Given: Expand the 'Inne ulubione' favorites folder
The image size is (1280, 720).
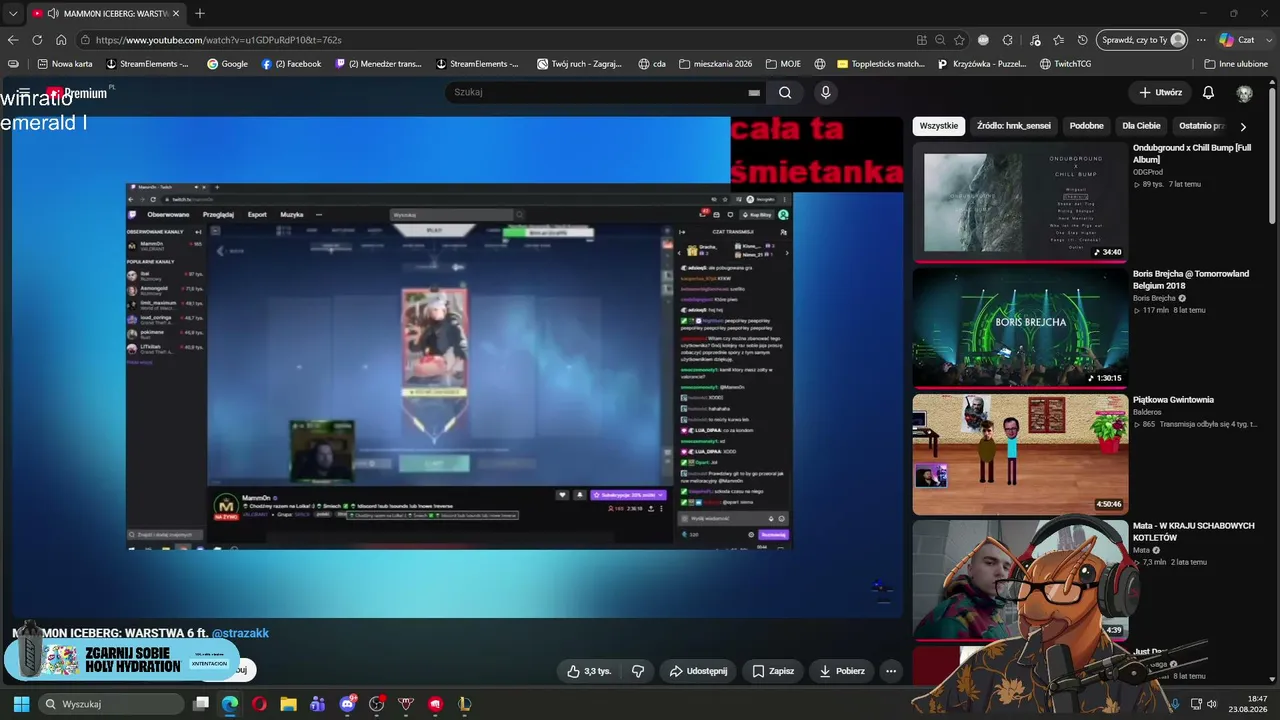Looking at the screenshot, I should 1236,64.
